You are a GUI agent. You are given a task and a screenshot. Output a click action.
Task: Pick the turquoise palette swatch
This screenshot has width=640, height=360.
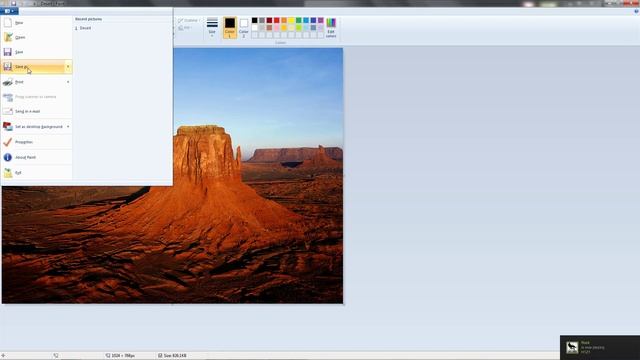[306, 20]
